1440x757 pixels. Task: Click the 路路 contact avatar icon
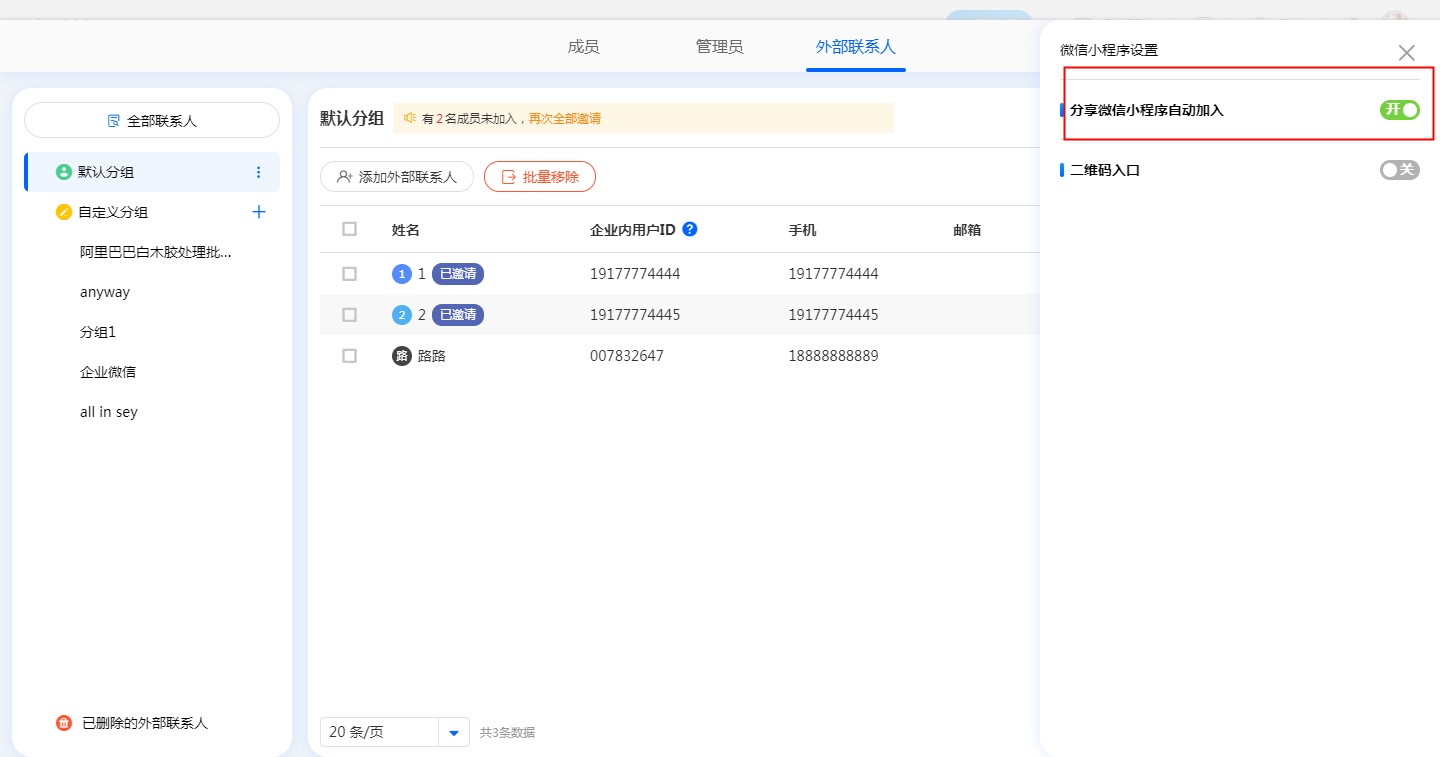tap(402, 356)
